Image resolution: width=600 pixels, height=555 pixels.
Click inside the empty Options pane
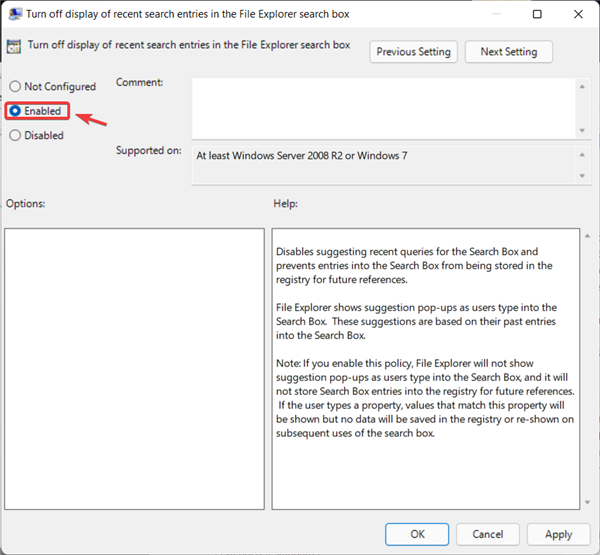coord(134,368)
